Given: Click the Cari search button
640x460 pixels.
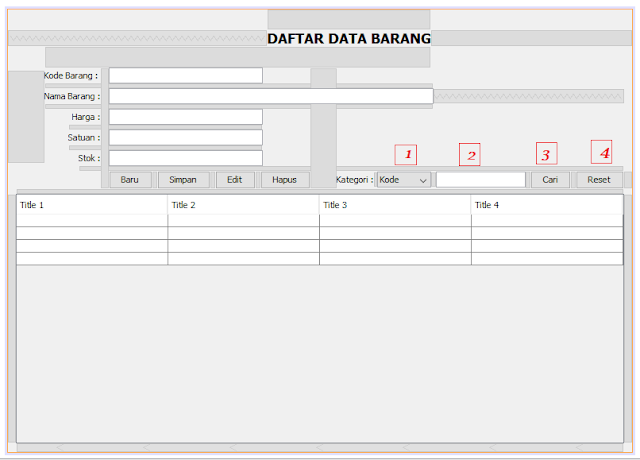Looking at the screenshot, I should click(x=550, y=180).
